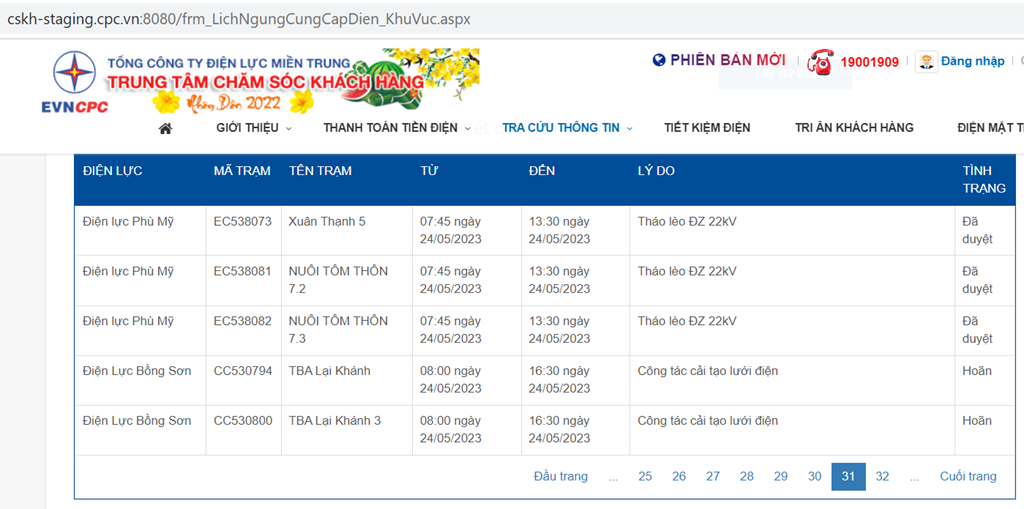Go to Đầu trang first page
The image size is (1024, 509).
[560, 476]
